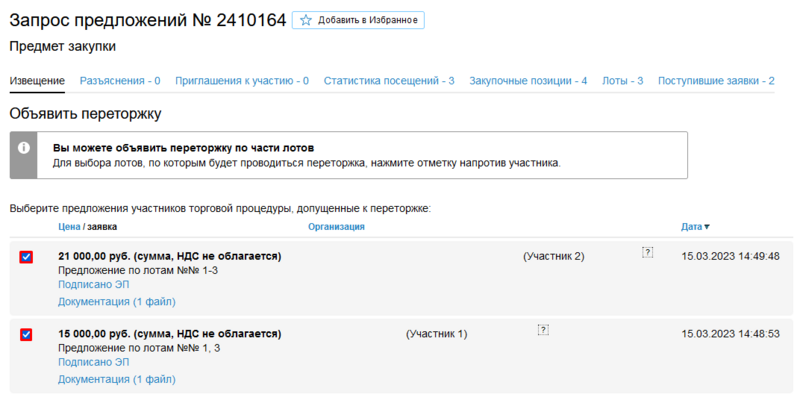Open Приглашения к участию - 0 tab
The width and height of the screenshot is (800, 403).
242,80
